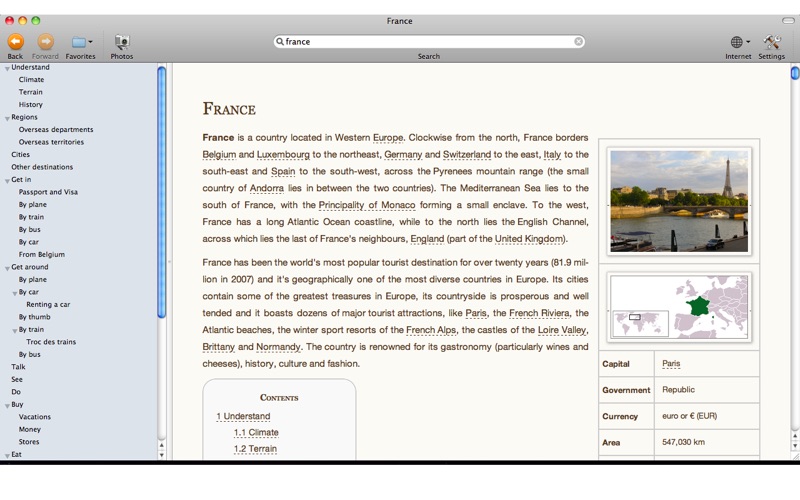Collapse the Get around section
Viewport: 800px width, 500px height.
pos(6,268)
